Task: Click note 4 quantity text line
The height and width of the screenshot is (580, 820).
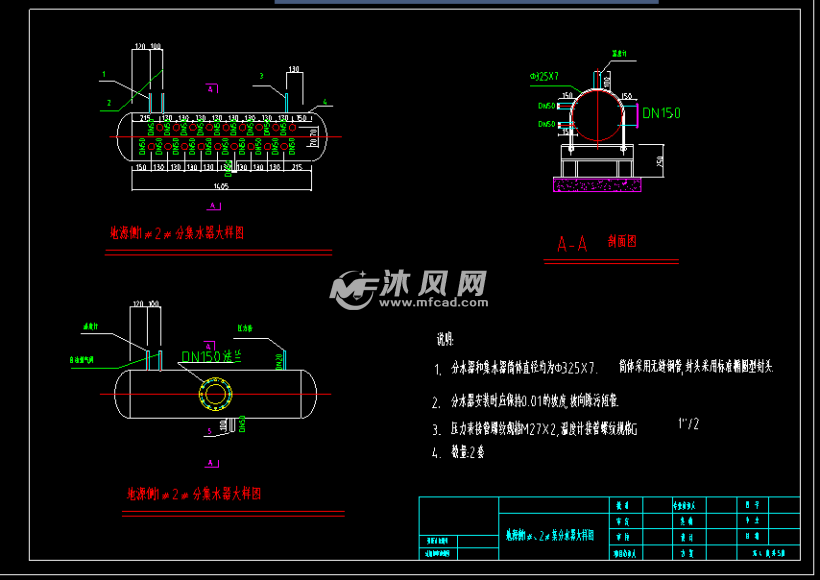Action: coord(466,452)
